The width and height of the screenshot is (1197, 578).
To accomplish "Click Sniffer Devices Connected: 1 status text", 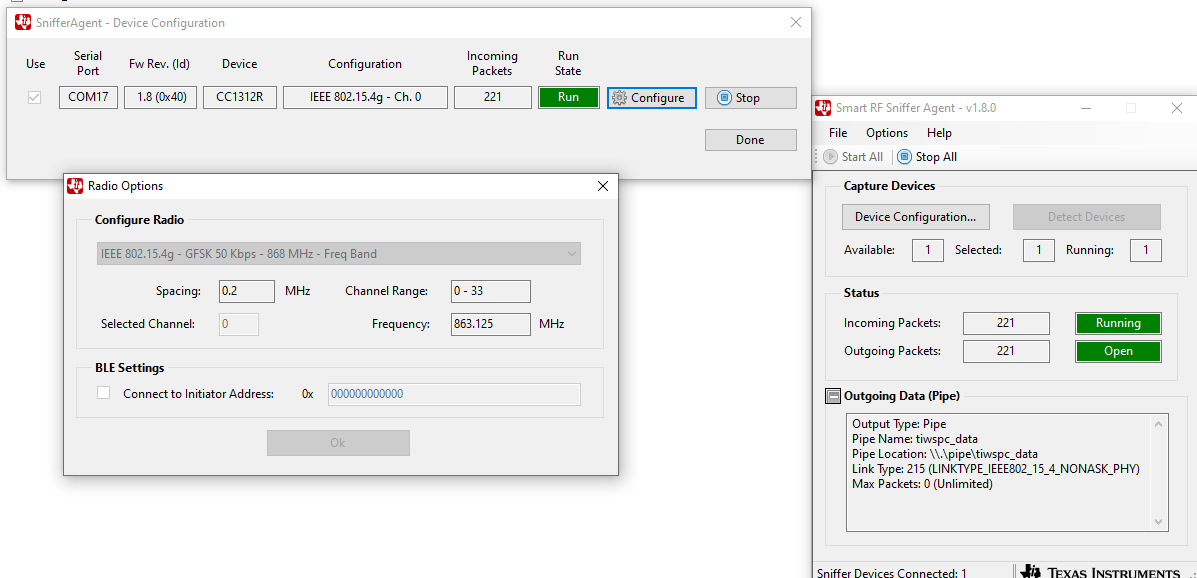I will click(x=892, y=573).
